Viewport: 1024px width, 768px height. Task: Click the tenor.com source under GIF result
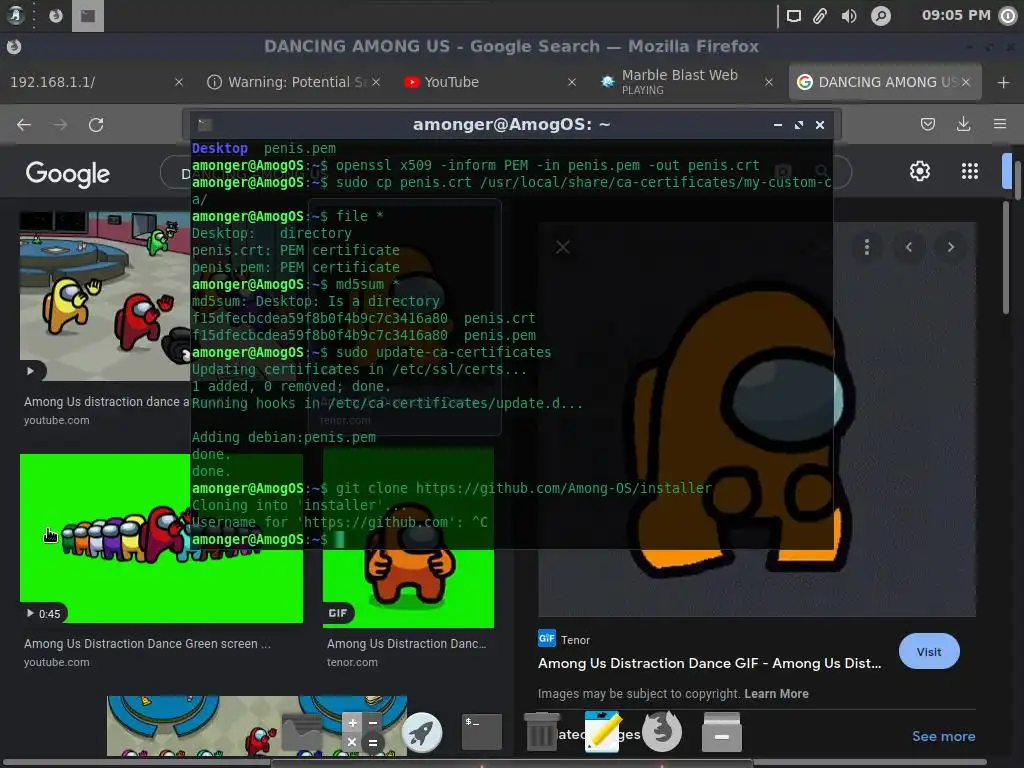352,662
